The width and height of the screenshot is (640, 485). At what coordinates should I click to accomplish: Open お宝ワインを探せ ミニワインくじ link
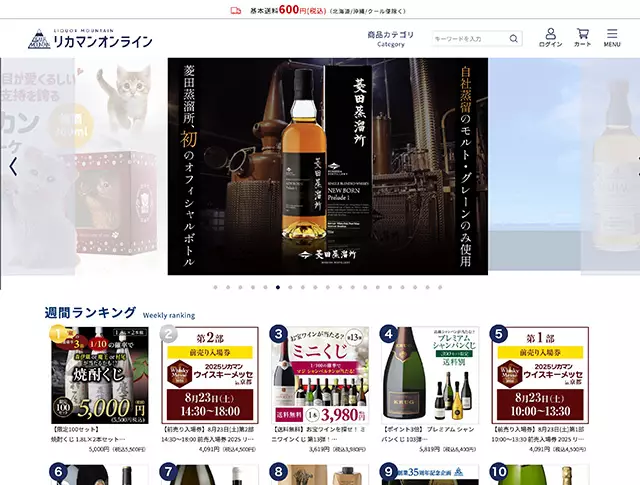[318, 434]
